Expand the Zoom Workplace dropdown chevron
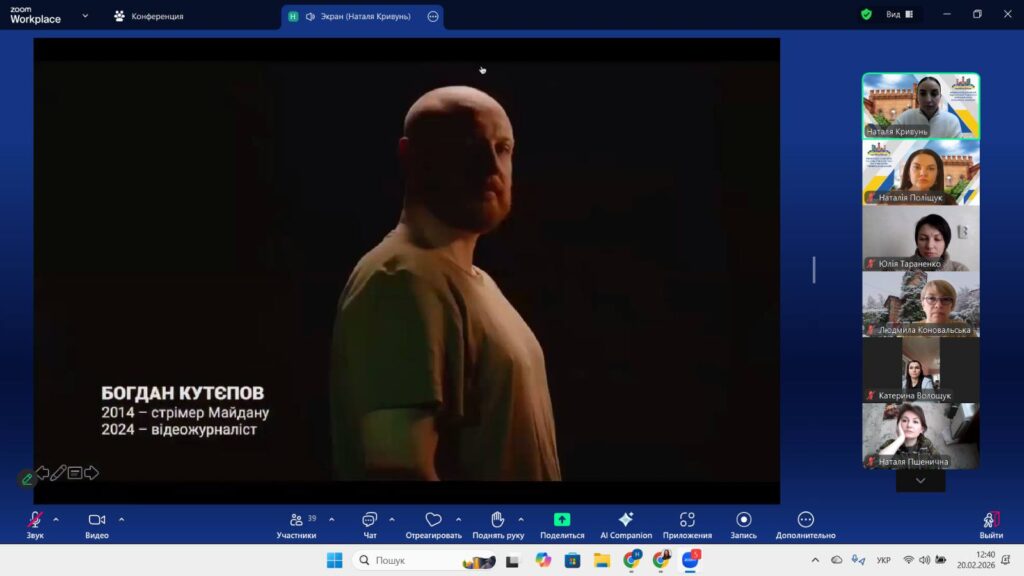1024x576 pixels. click(x=85, y=16)
